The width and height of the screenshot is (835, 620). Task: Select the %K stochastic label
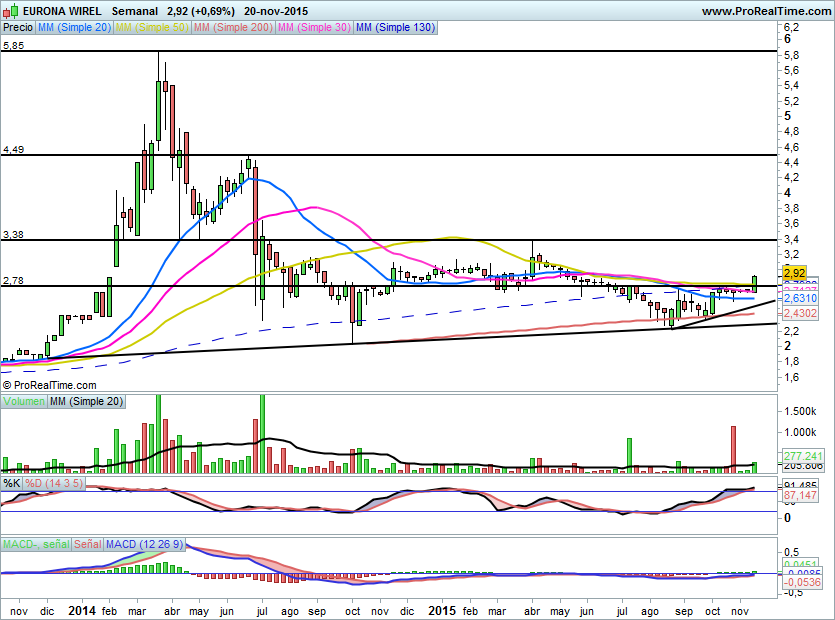tap(12, 483)
